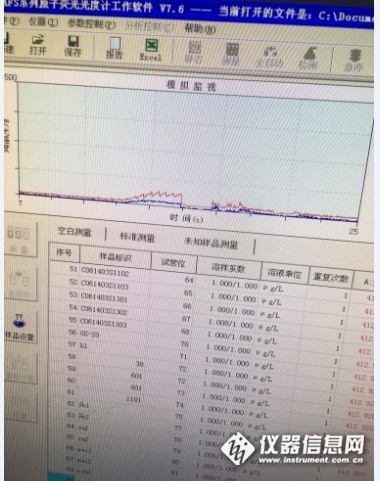Open the 参数控制(P) menu
The height and width of the screenshot is (481, 380).
click(x=91, y=24)
